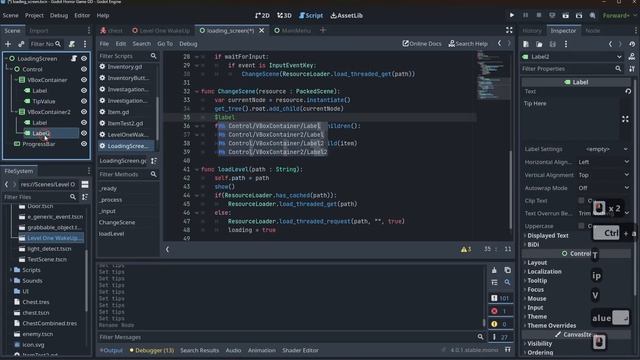Open Horizontal Alignment dropdown

(x=603, y=162)
